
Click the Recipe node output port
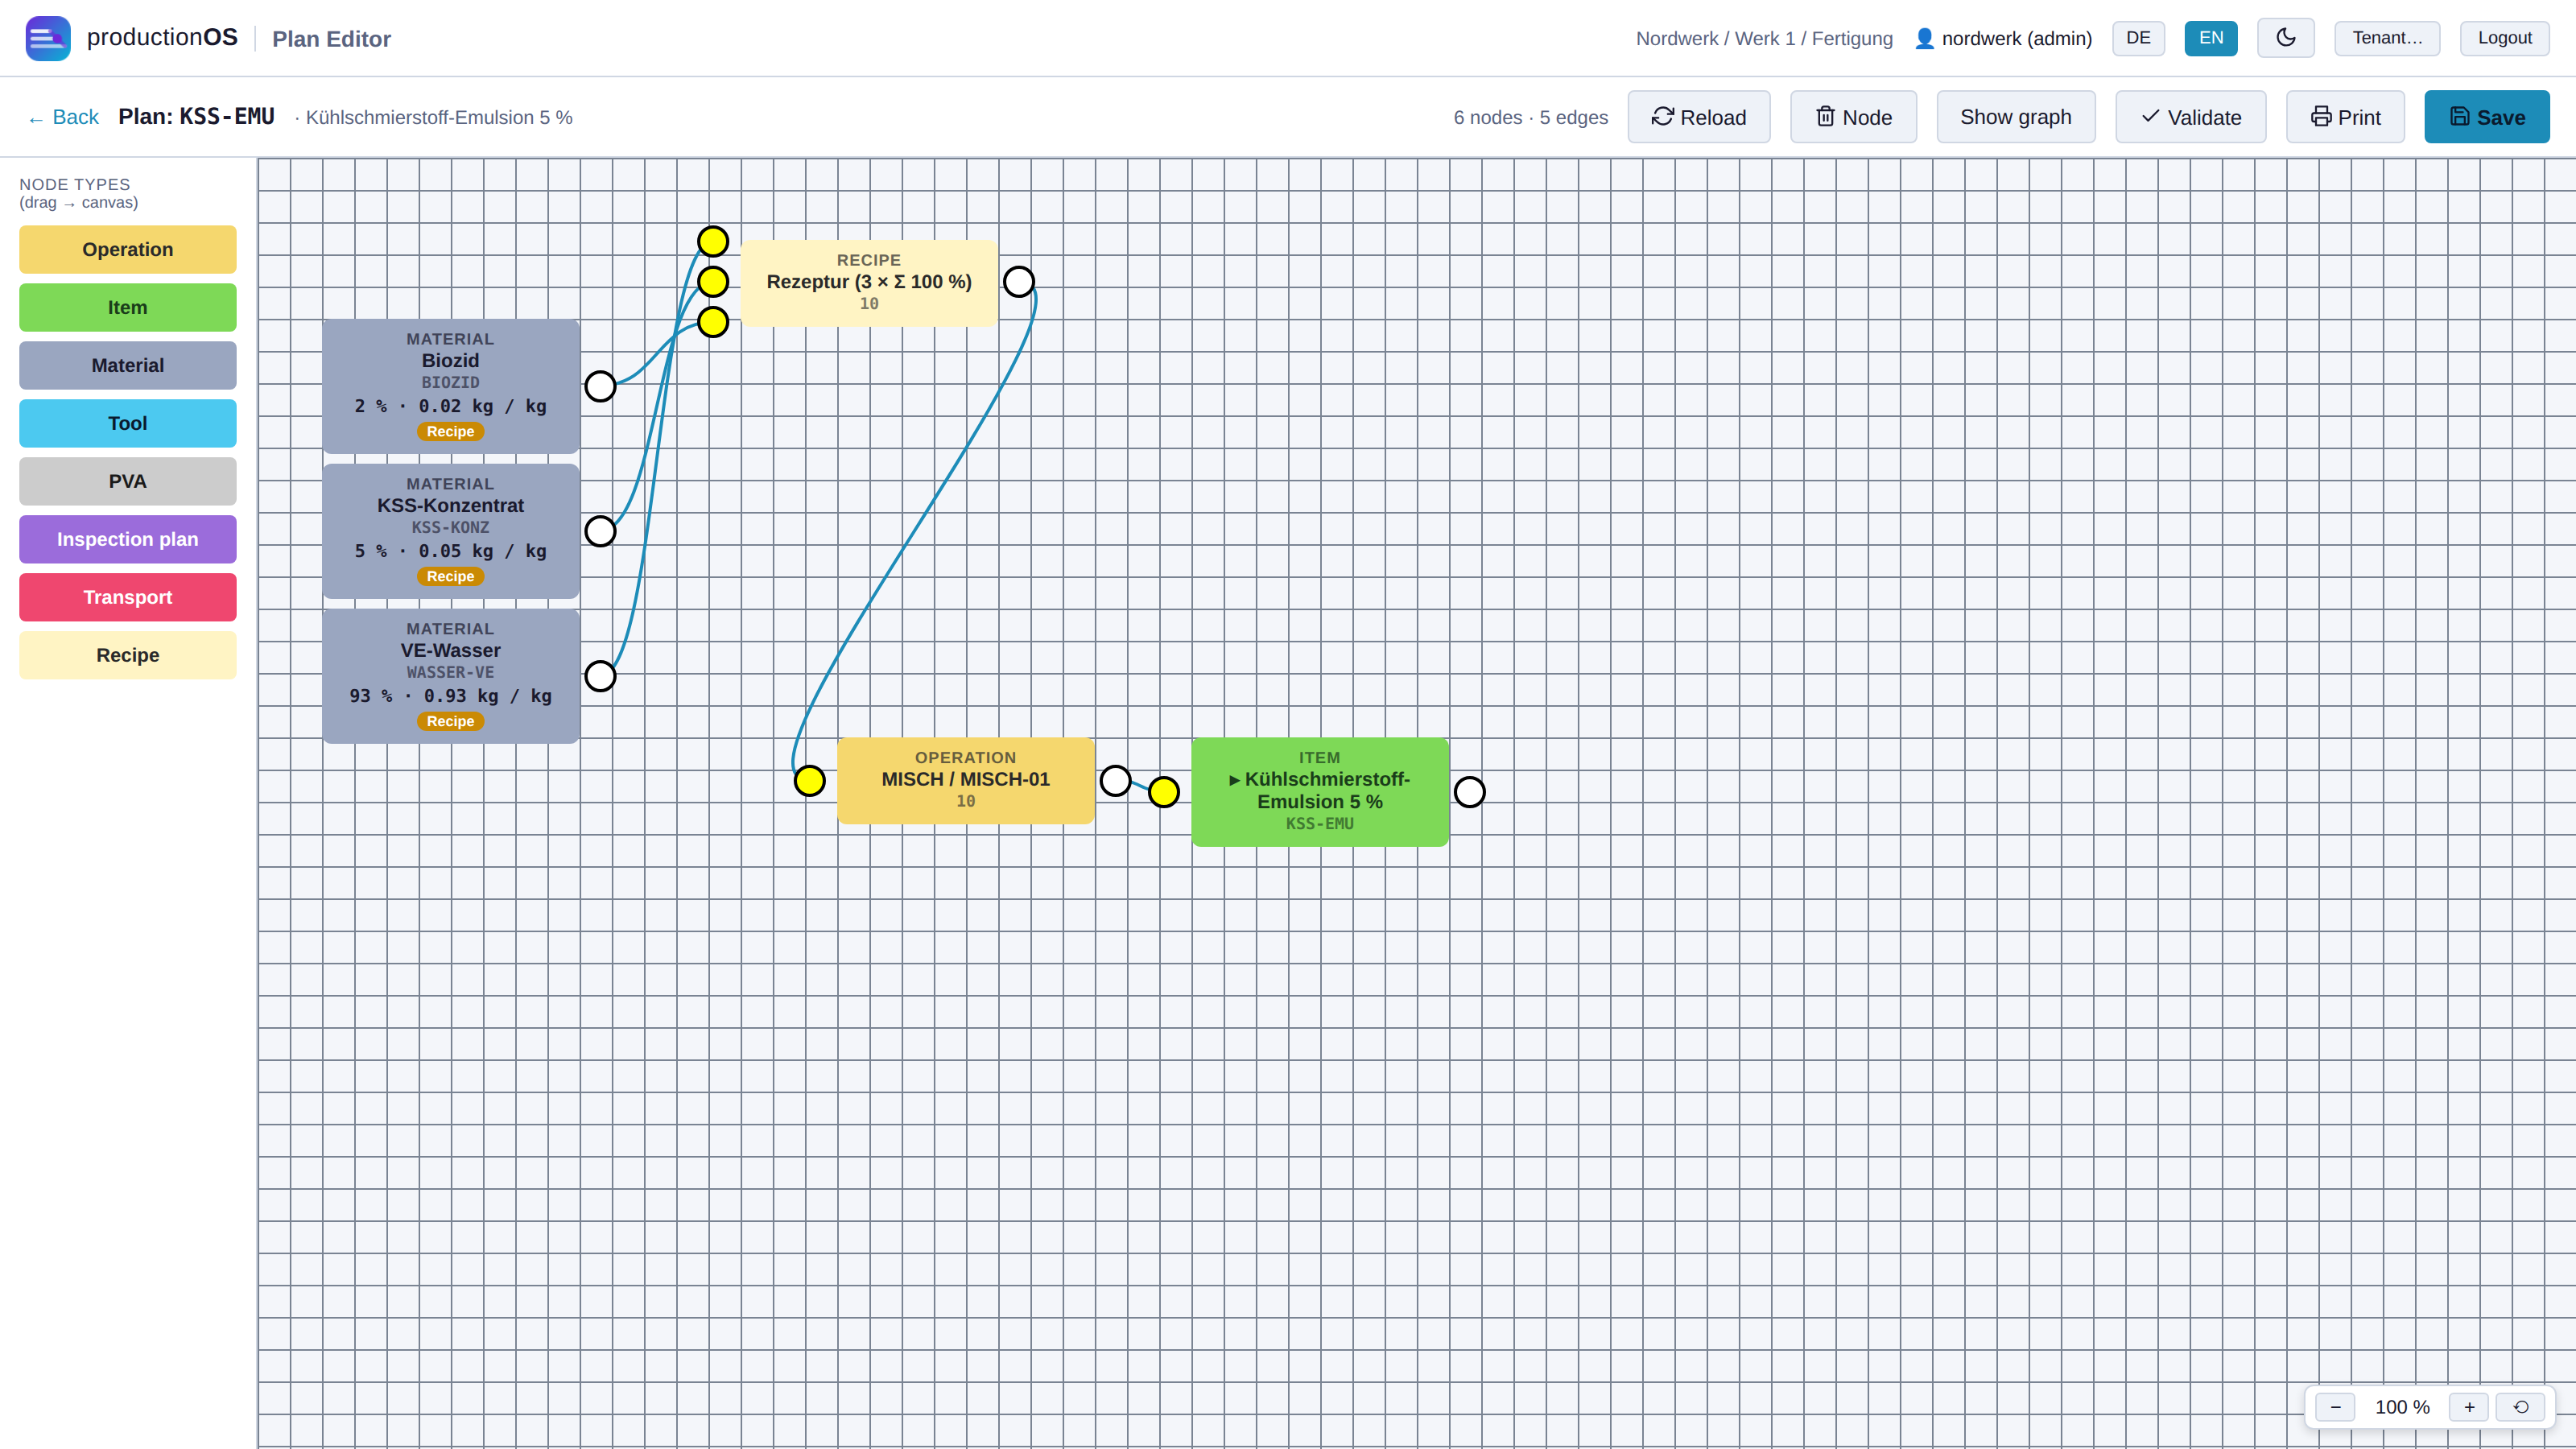(x=1019, y=282)
